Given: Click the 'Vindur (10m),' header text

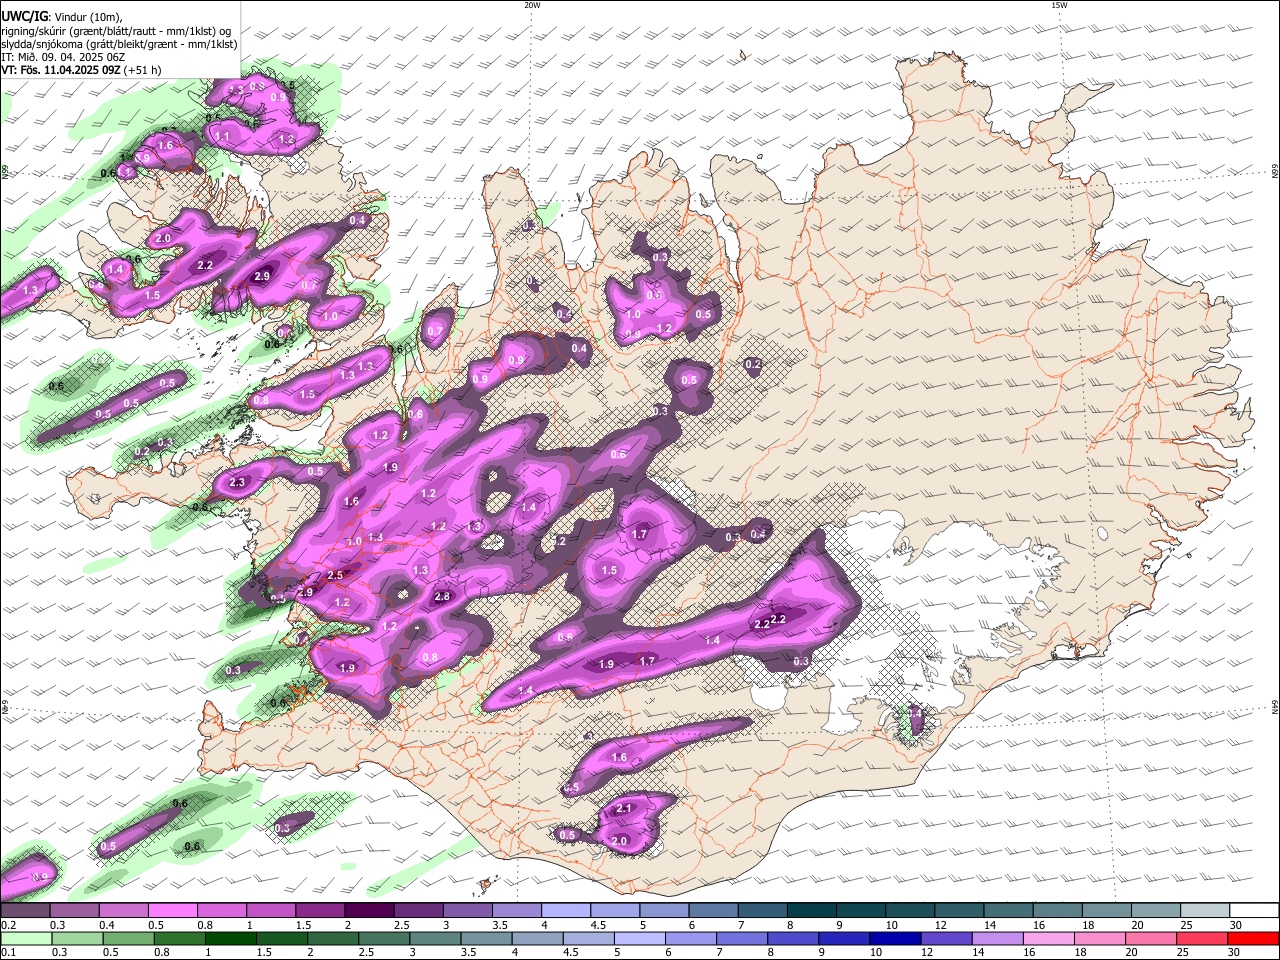Looking at the screenshot, I should pos(88,16).
